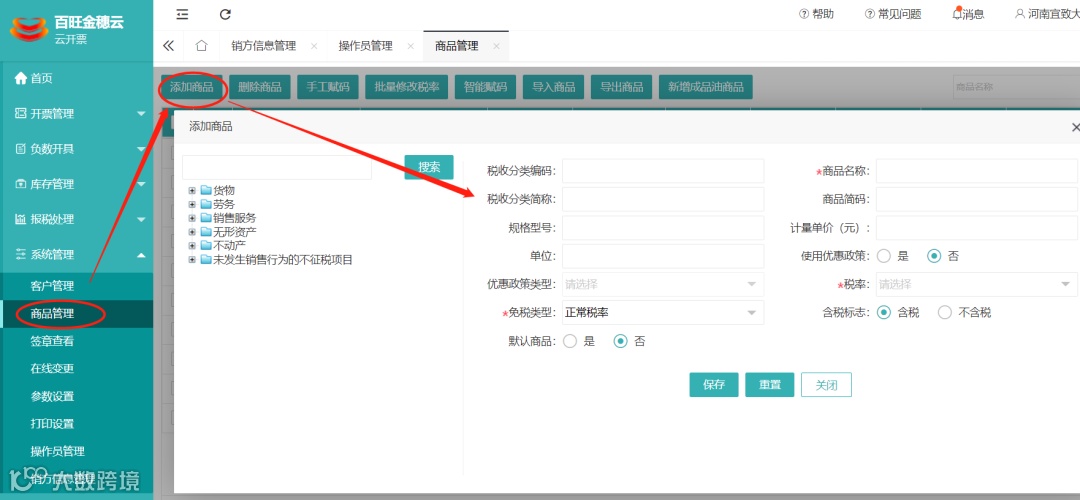Click 搜索 button in dialog
The height and width of the screenshot is (500, 1080).
click(429, 167)
